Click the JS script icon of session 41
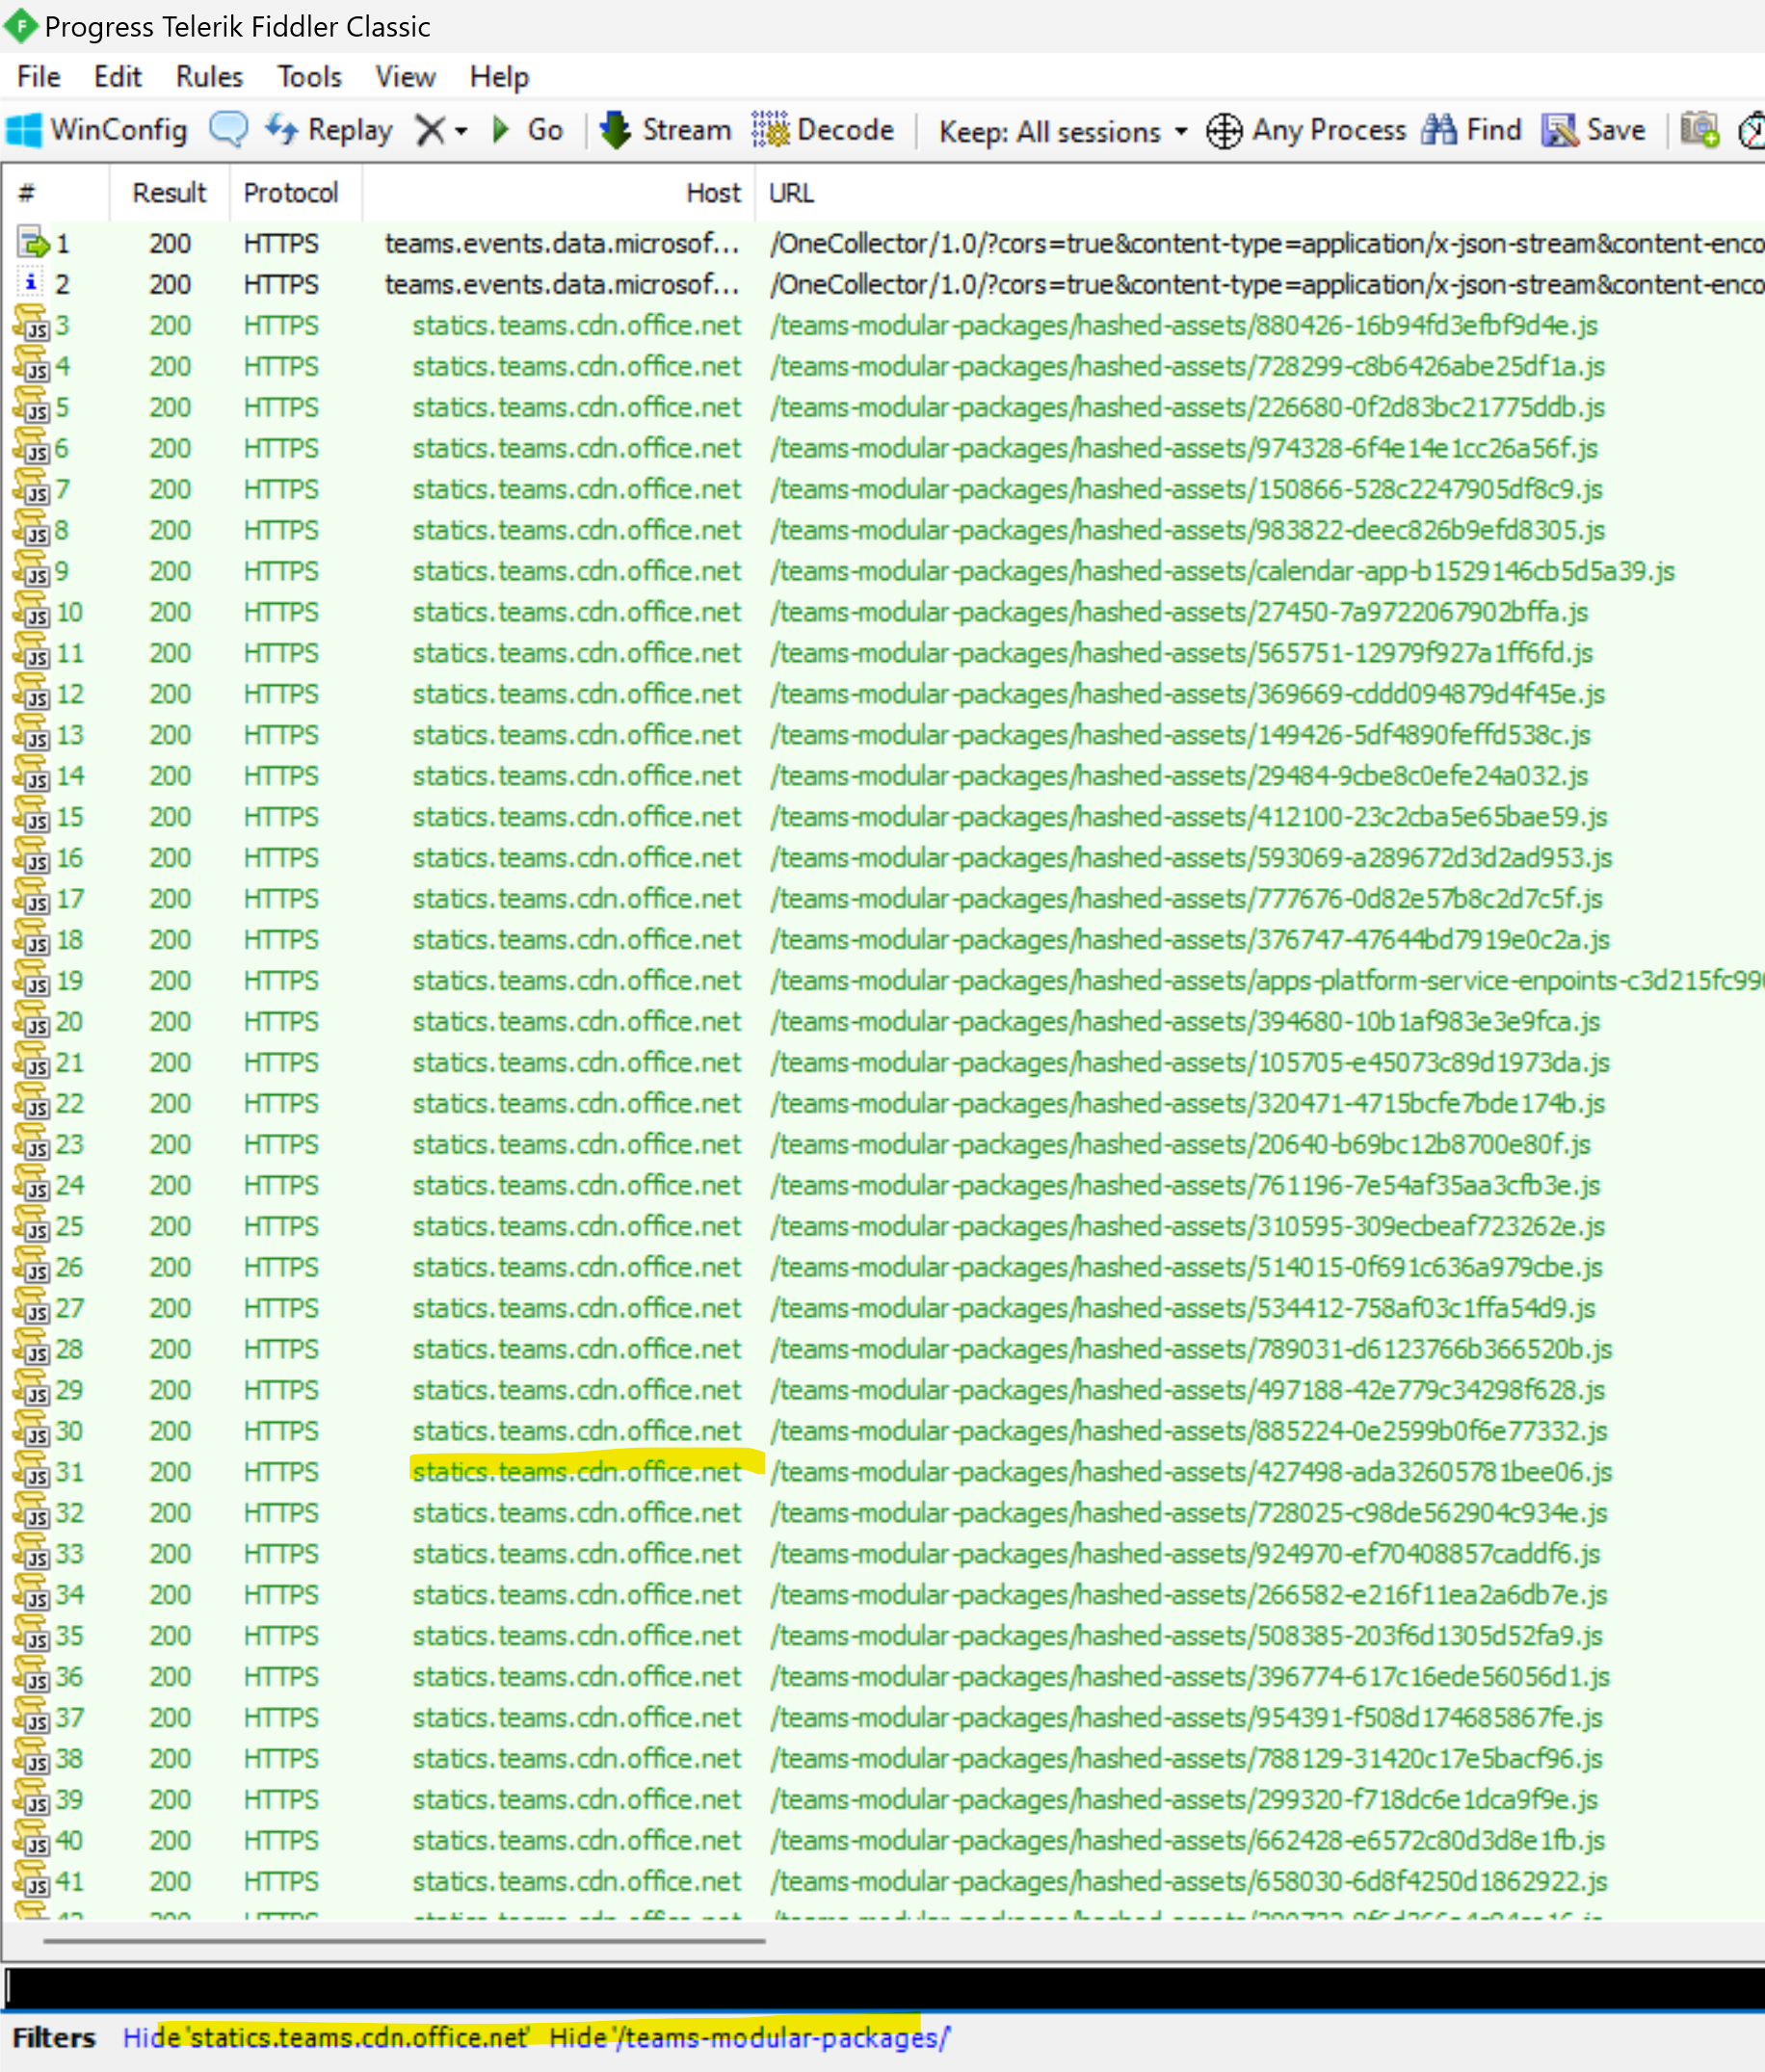Viewport: 1765px width, 2072px height. (x=31, y=1882)
